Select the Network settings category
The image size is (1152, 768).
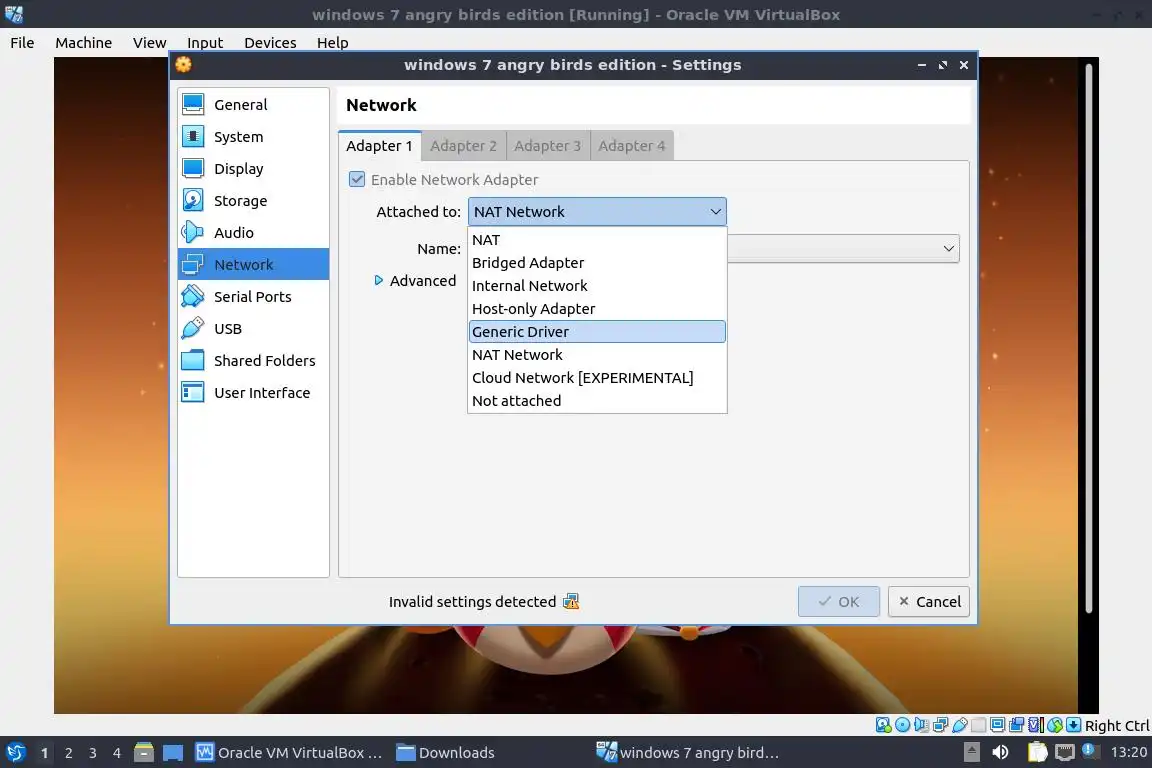253,265
